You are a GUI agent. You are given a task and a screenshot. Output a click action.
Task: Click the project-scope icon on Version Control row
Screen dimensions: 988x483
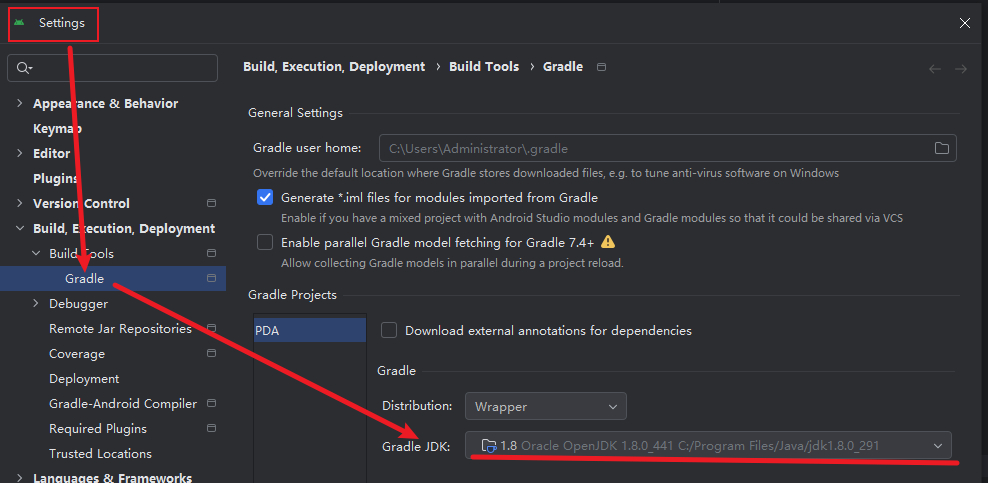click(212, 203)
